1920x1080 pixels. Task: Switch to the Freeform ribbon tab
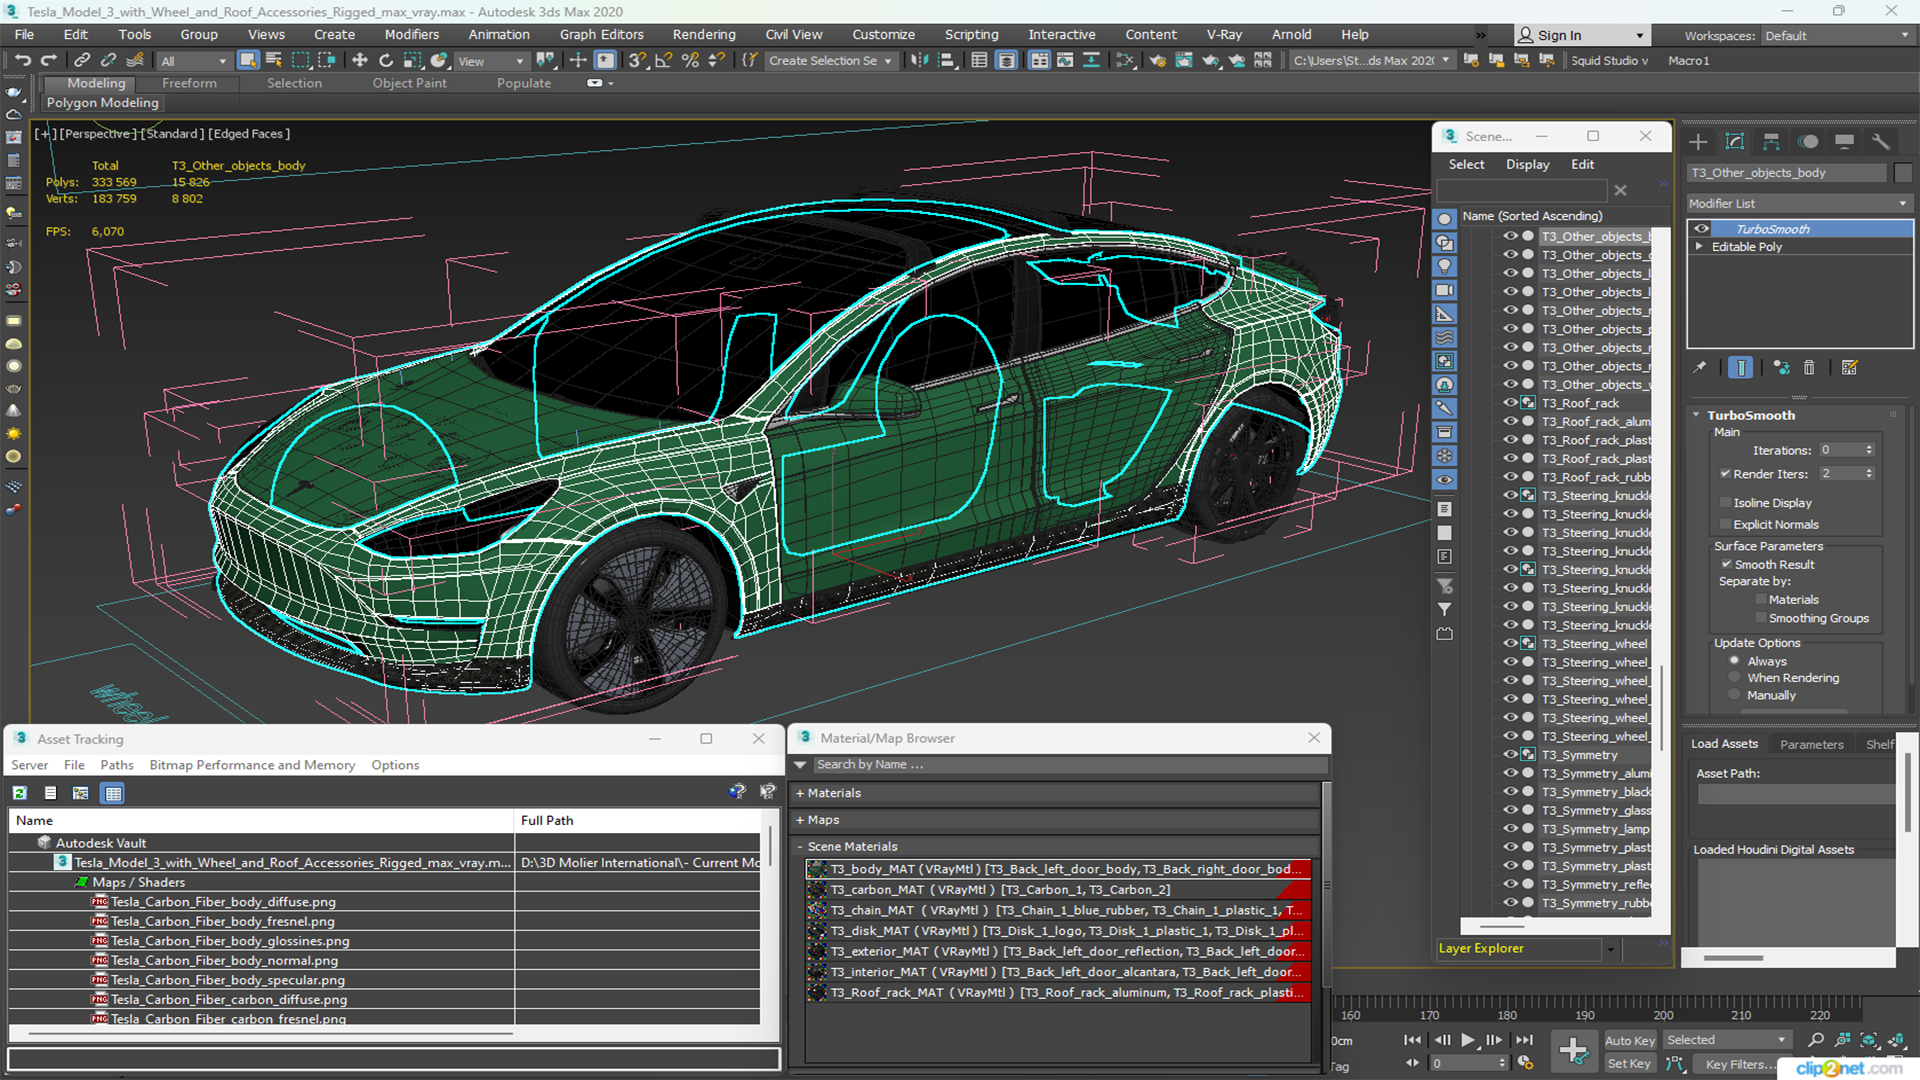point(189,83)
